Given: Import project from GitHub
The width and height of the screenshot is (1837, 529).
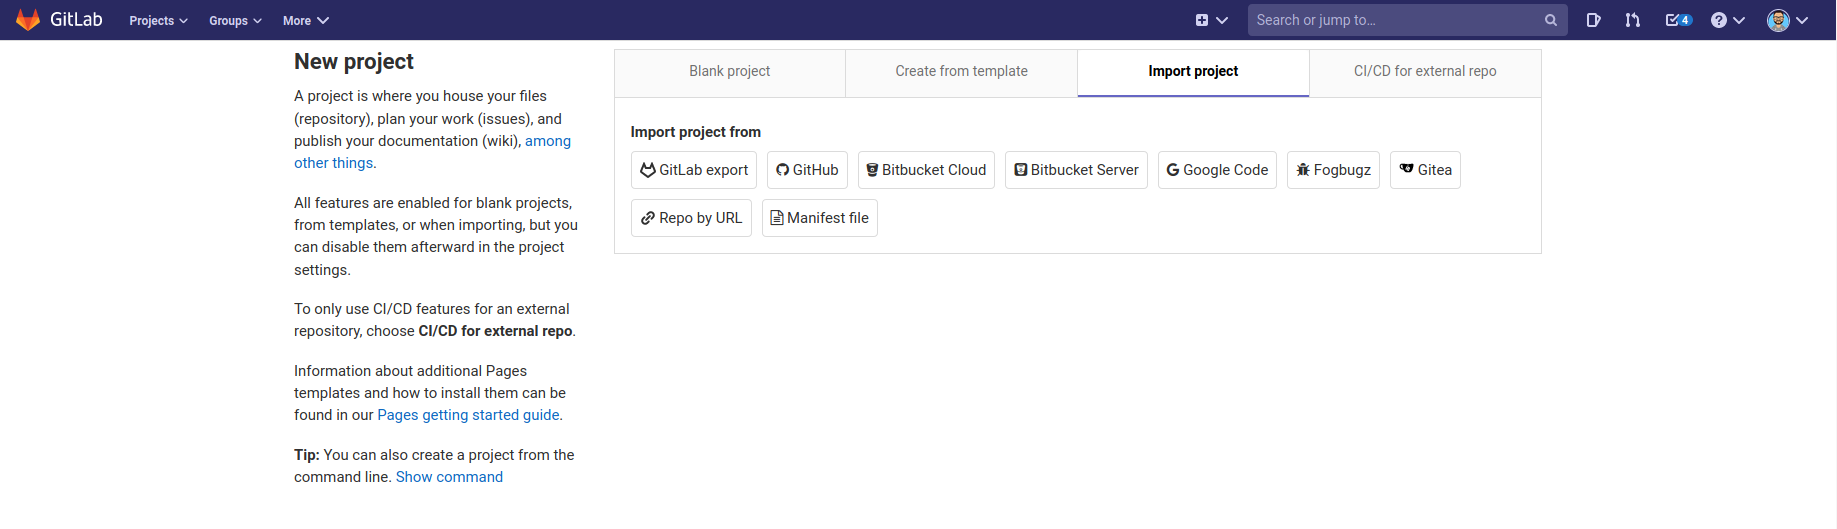Looking at the screenshot, I should pyautogui.click(x=807, y=170).
